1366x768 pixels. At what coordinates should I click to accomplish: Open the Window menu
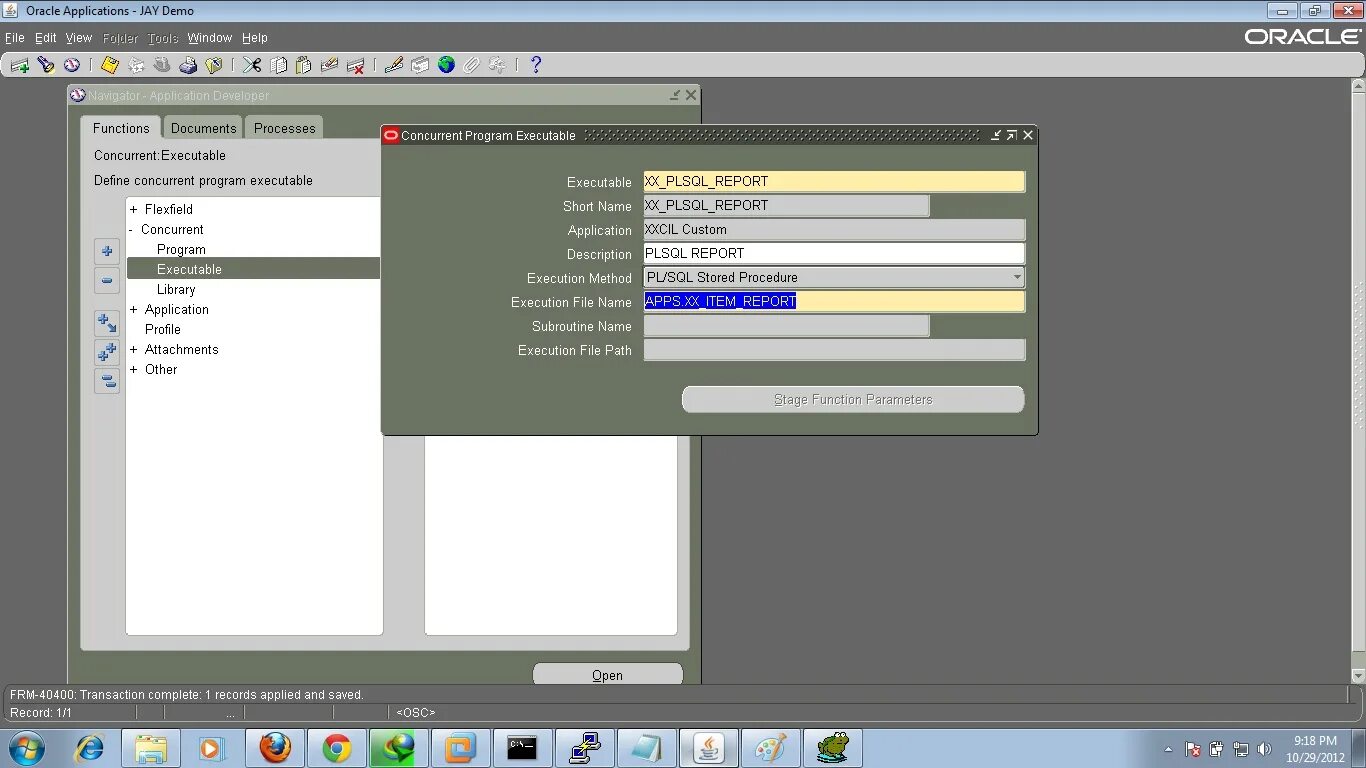(x=210, y=38)
